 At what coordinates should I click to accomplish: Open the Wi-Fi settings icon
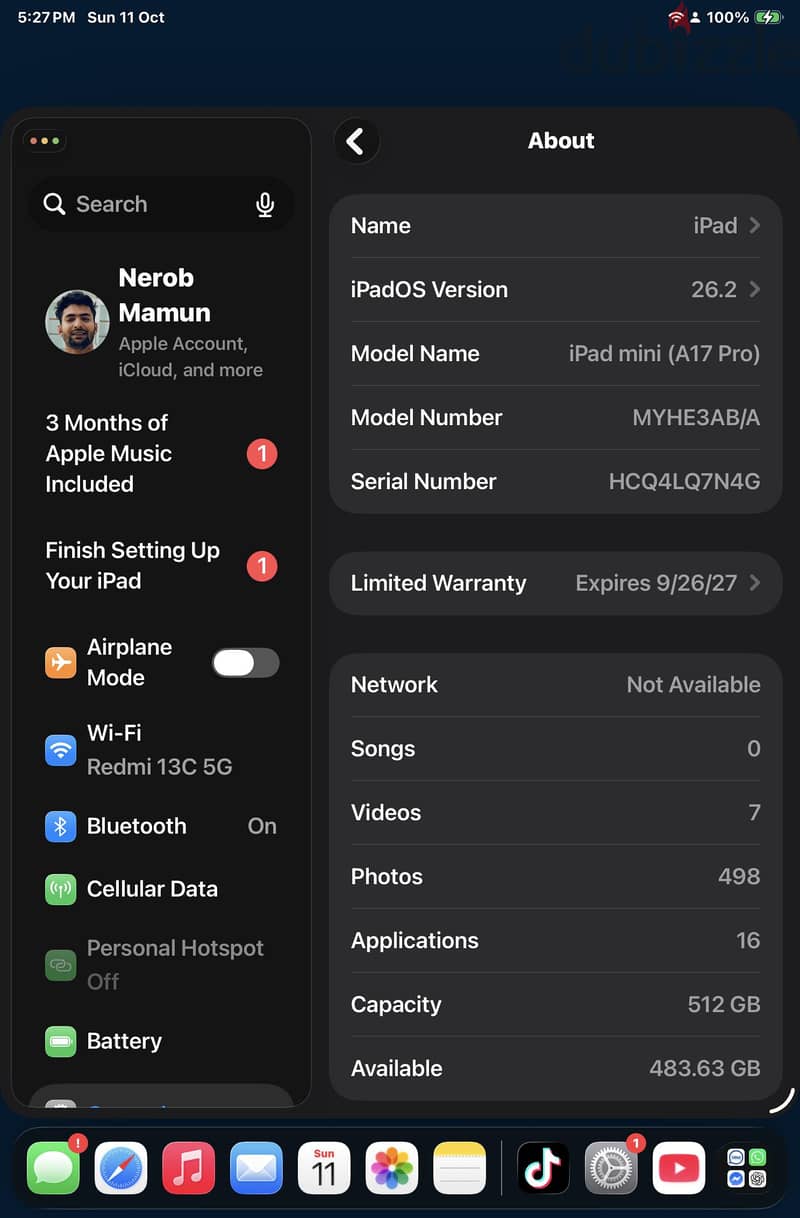click(x=61, y=749)
